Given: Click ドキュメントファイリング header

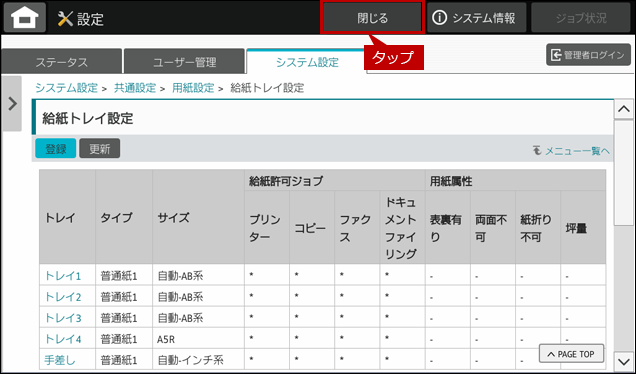Looking at the screenshot, I should [402, 228].
